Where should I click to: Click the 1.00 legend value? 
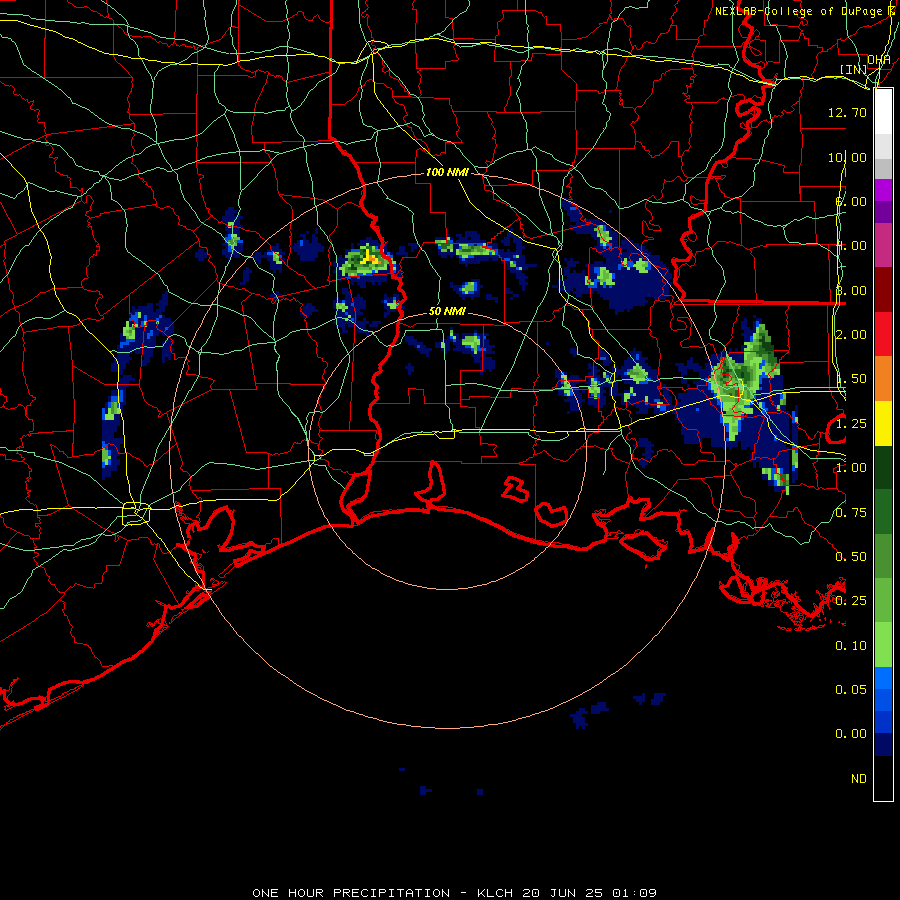[851, 468]
